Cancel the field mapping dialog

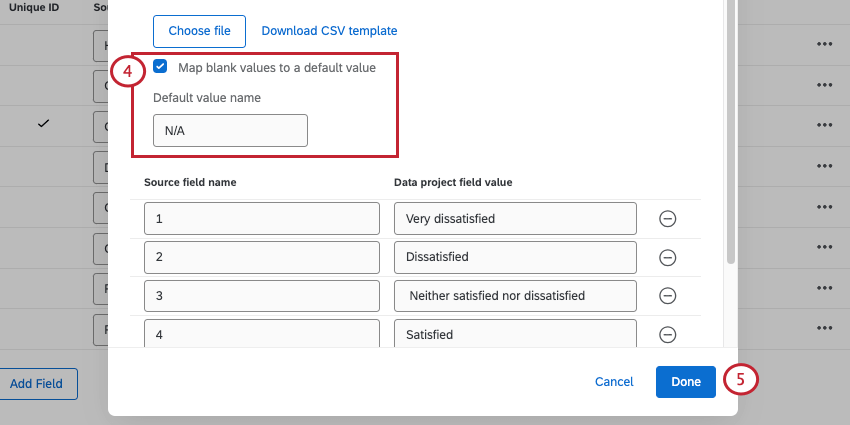[614, 381]
